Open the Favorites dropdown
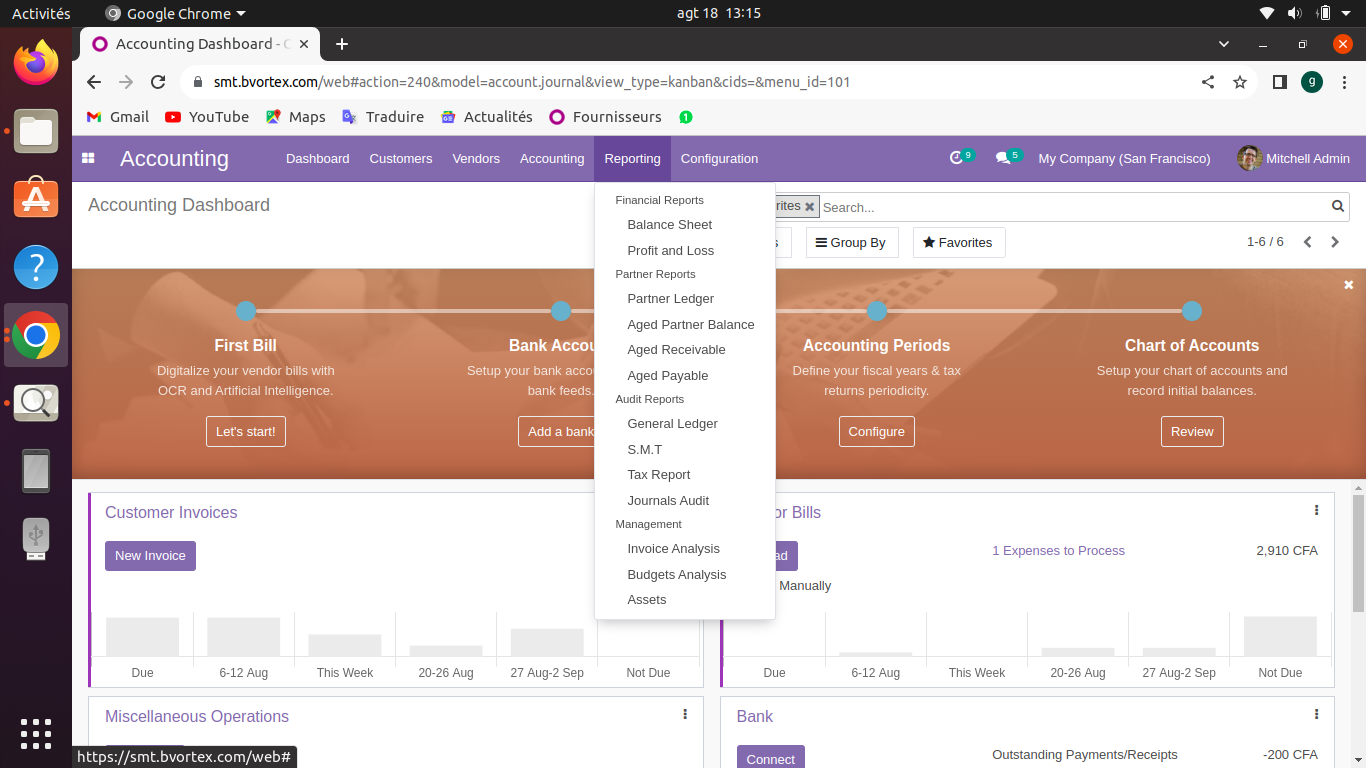1366x768 pixels. click(x=958, y=242)
